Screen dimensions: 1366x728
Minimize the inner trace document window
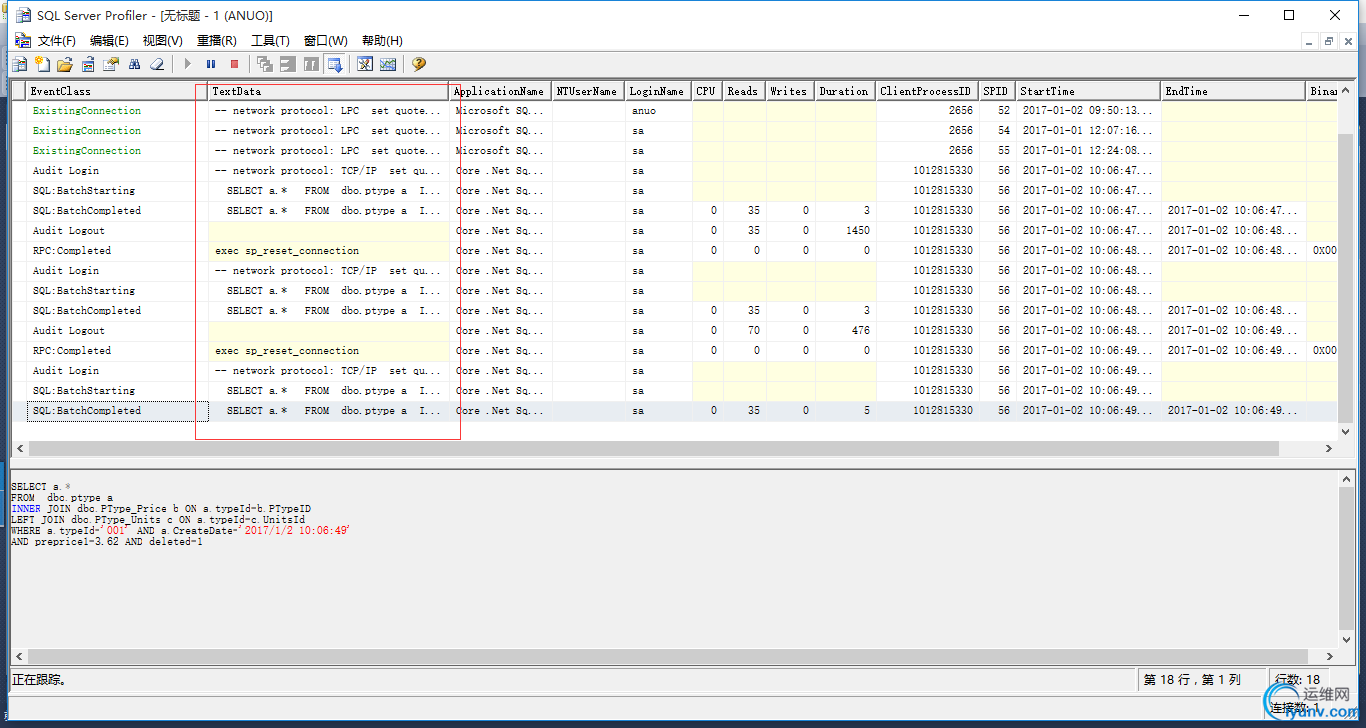point(1311,41)
